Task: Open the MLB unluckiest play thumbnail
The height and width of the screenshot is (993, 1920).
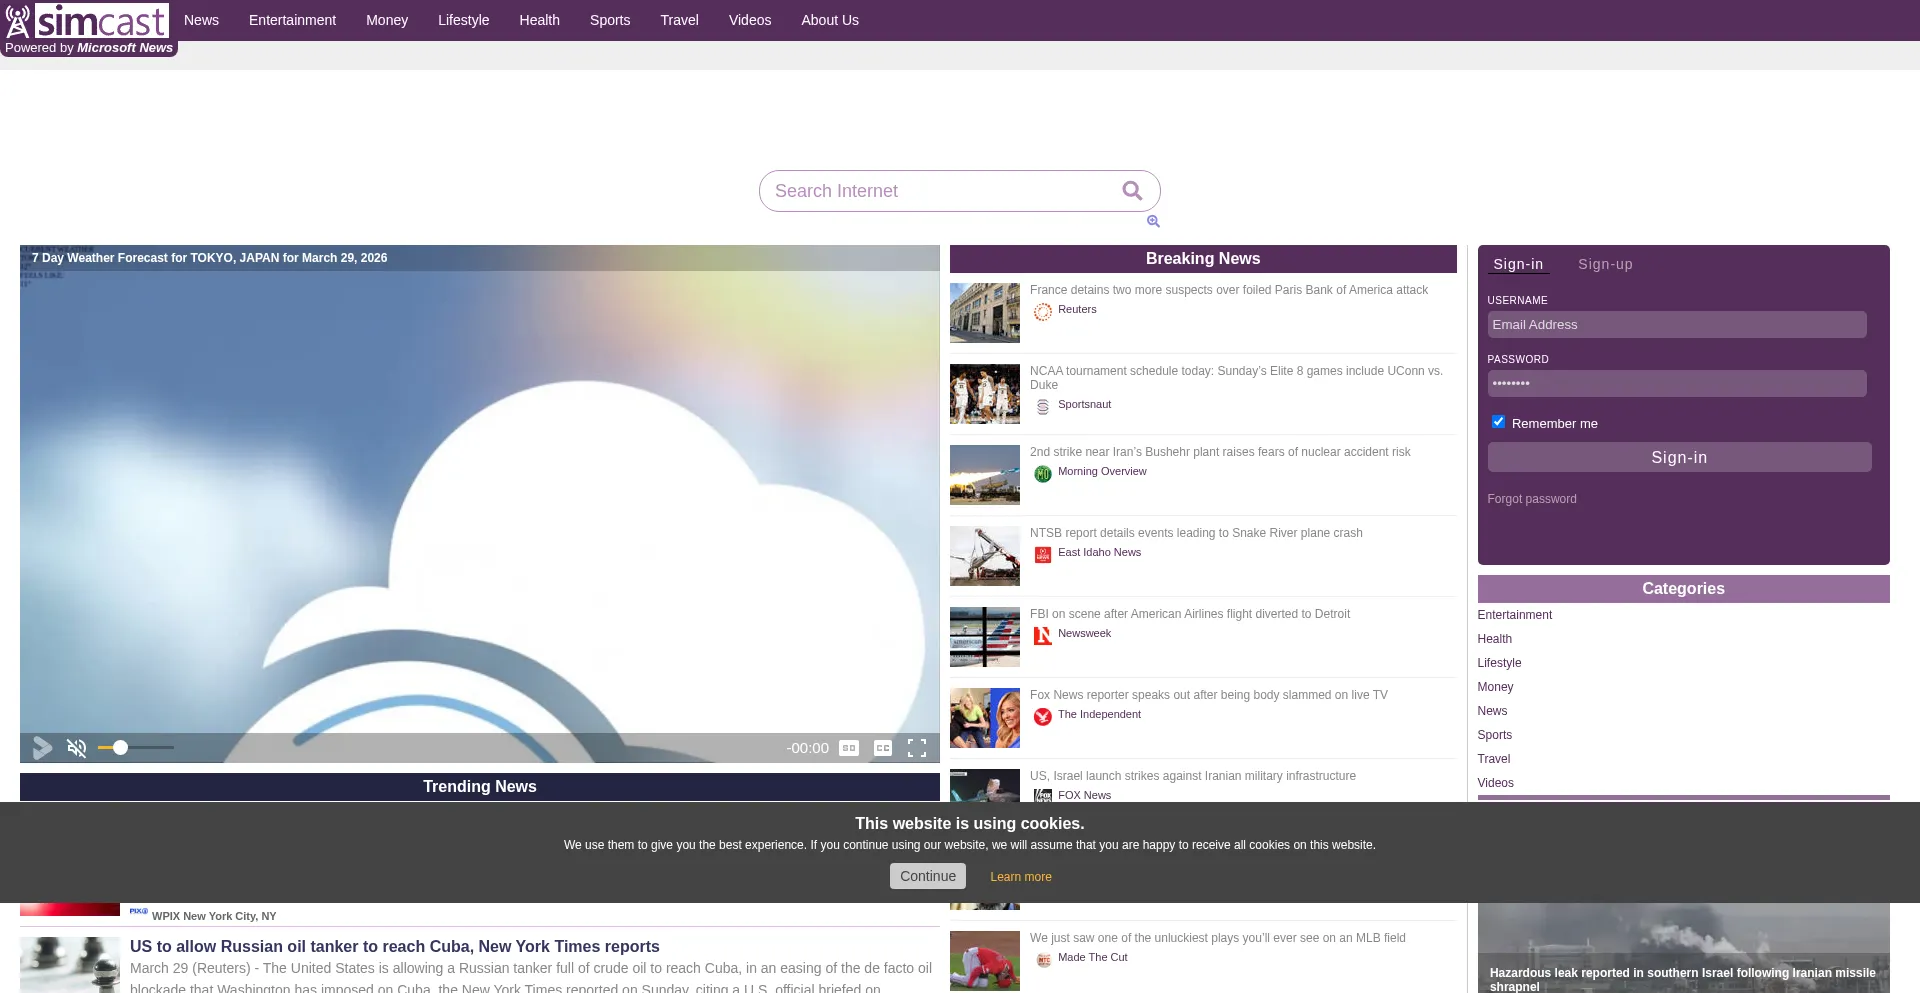Action: point(985,961)
